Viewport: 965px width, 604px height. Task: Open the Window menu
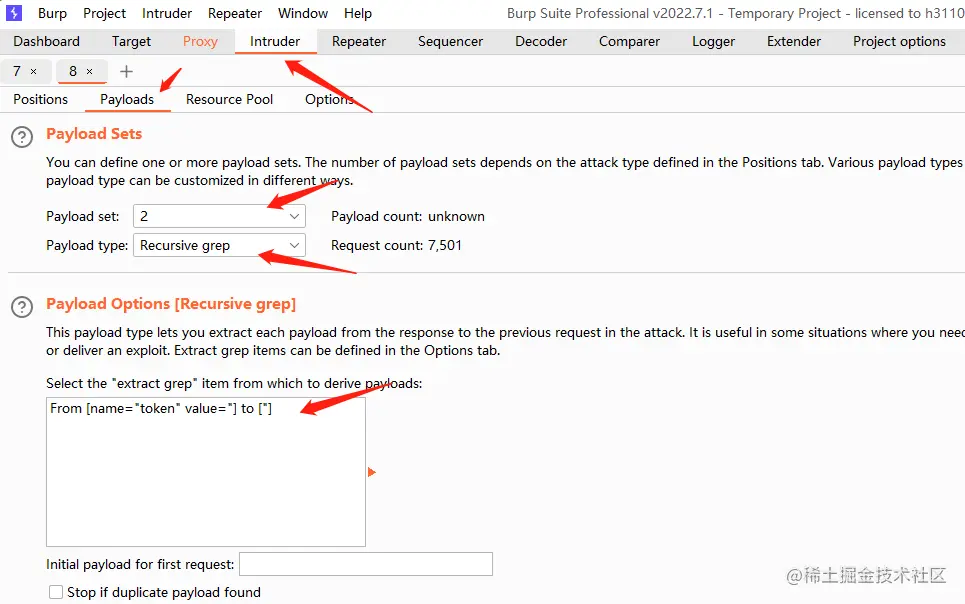pyautogui.click(x=303, y=13)
